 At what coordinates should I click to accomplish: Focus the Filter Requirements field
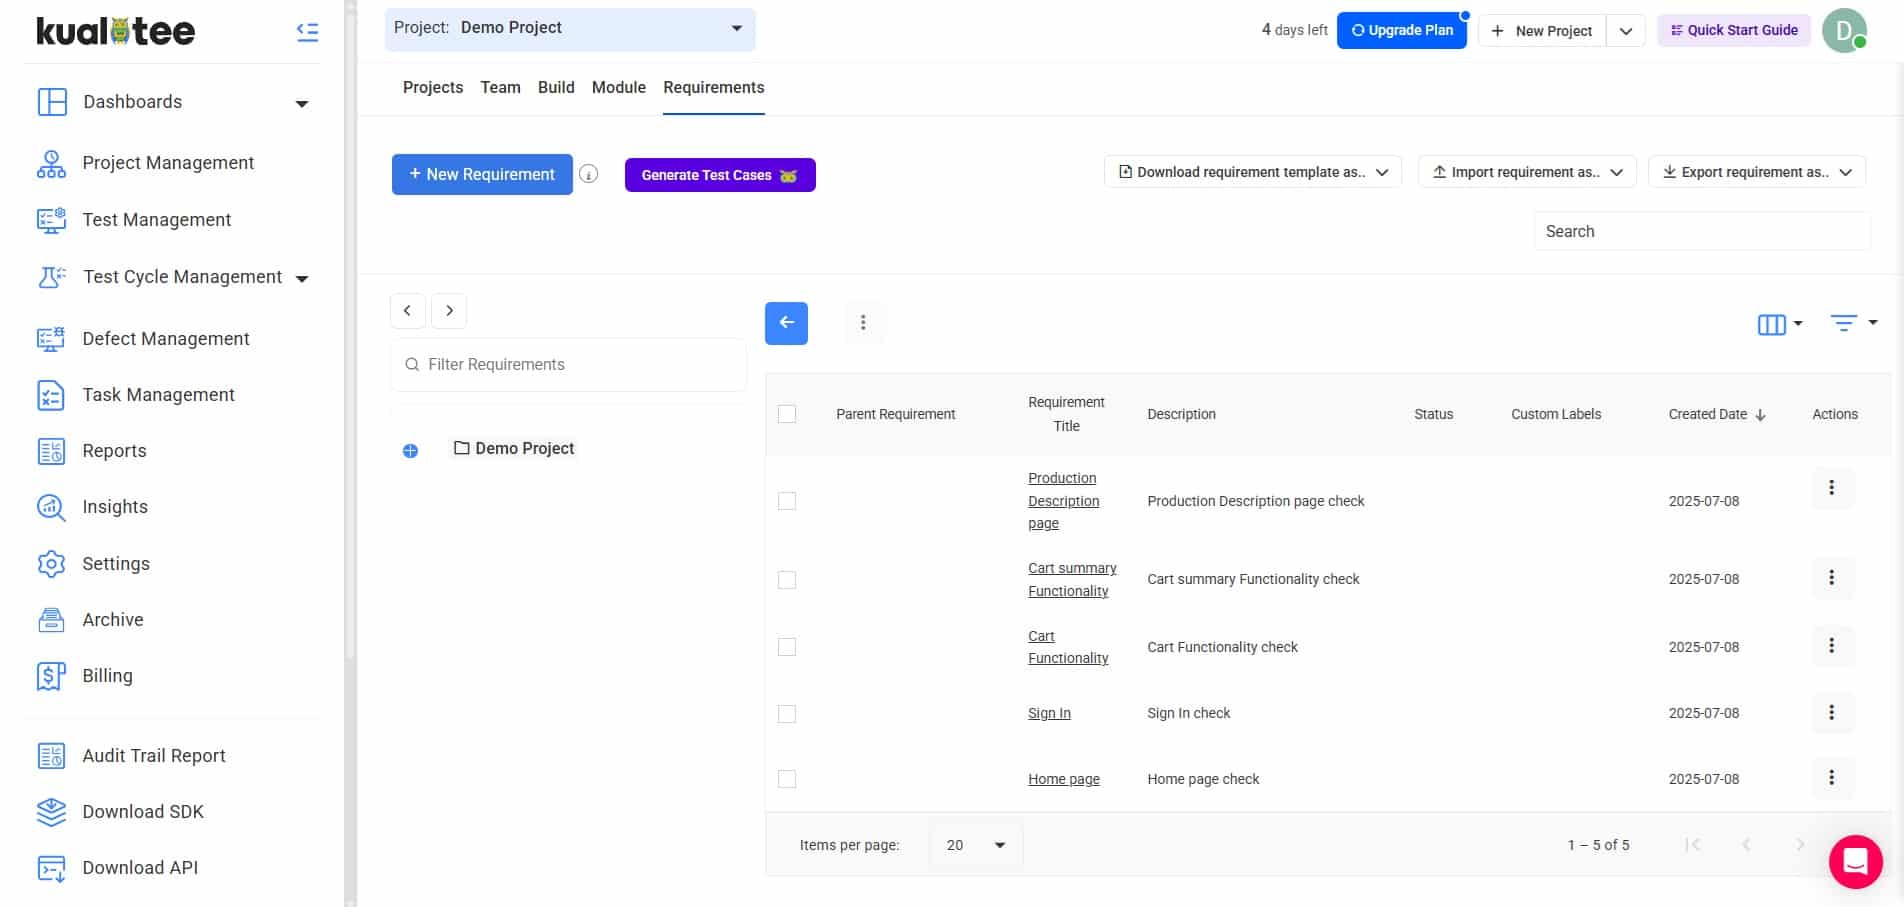coord(568,365)
